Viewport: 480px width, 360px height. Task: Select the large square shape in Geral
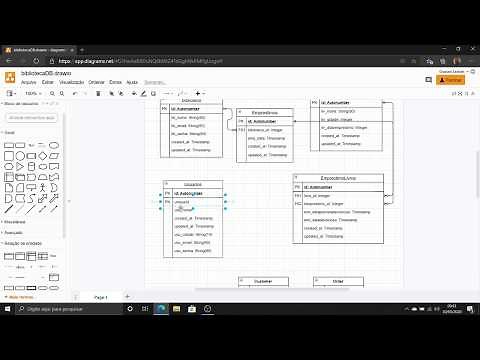click(x=9, y=156)
